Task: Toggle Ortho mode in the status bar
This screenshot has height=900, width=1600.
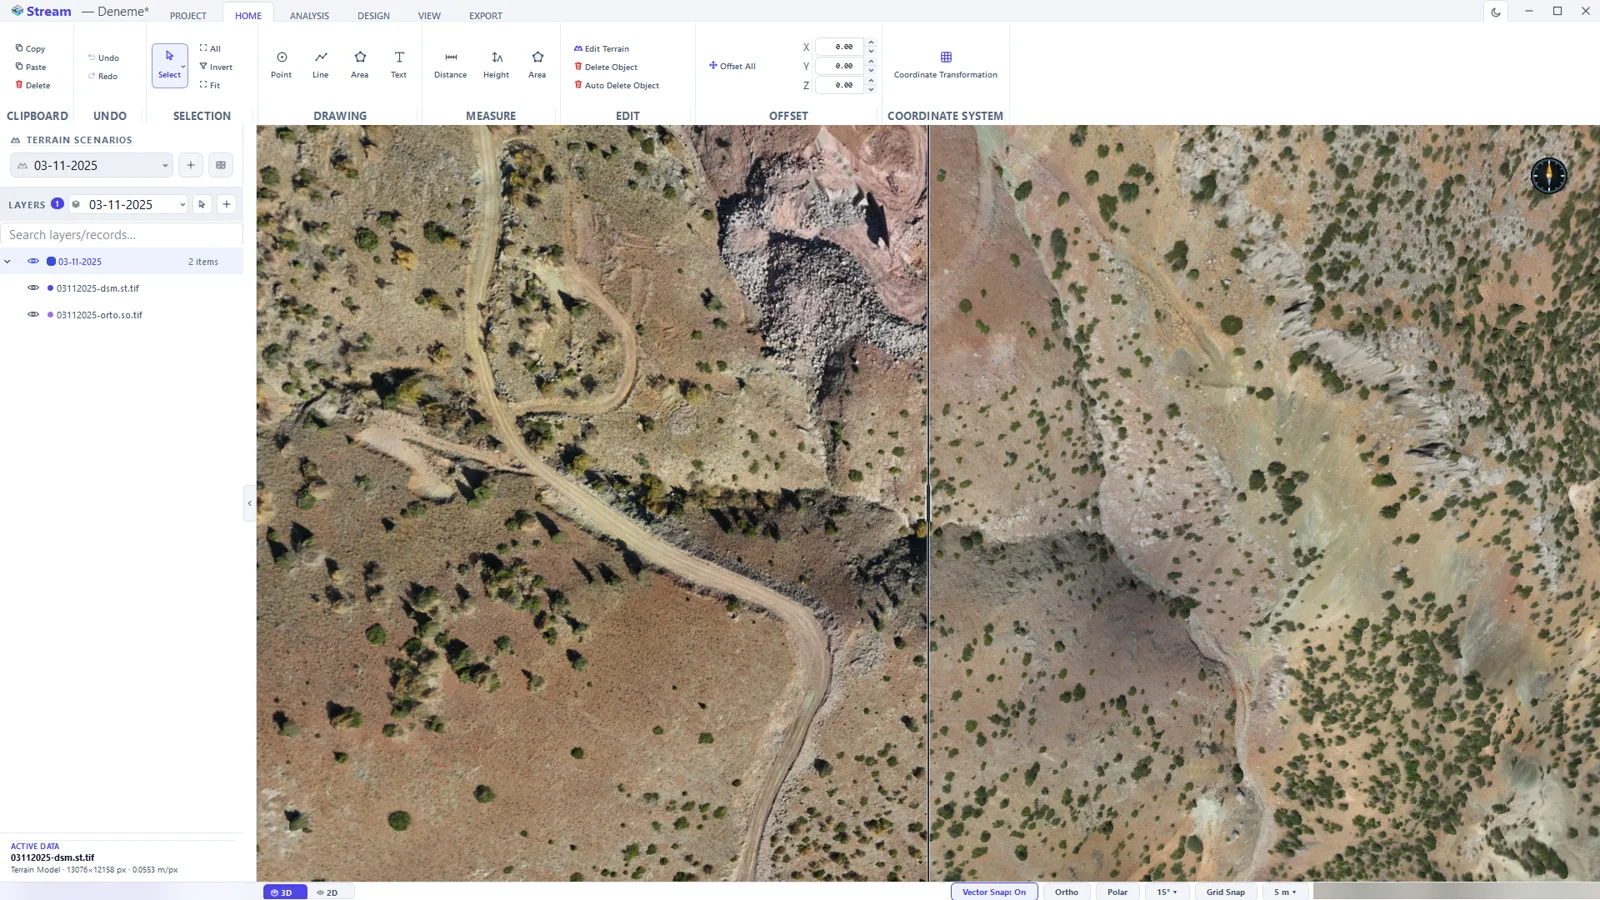Action: [1066, 892]
